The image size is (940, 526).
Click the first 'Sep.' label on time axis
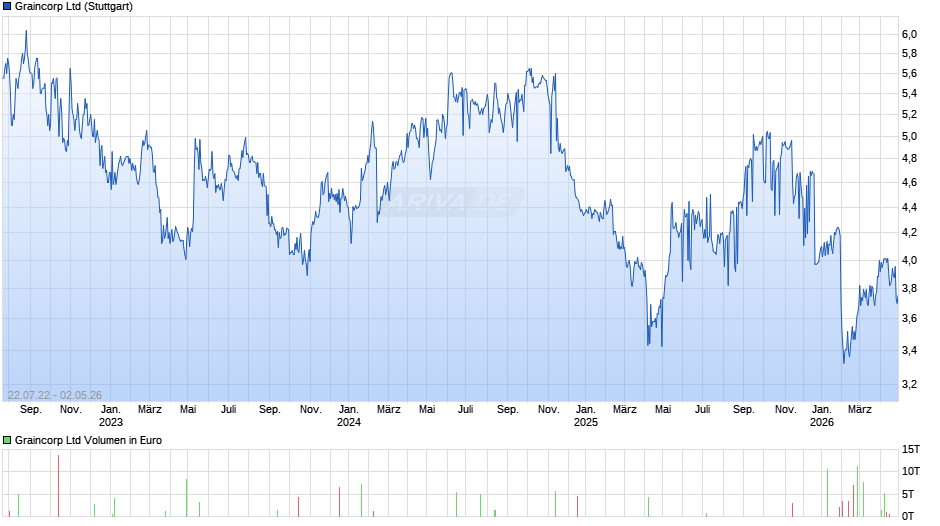pyautogui.click(x=31, y=409)
